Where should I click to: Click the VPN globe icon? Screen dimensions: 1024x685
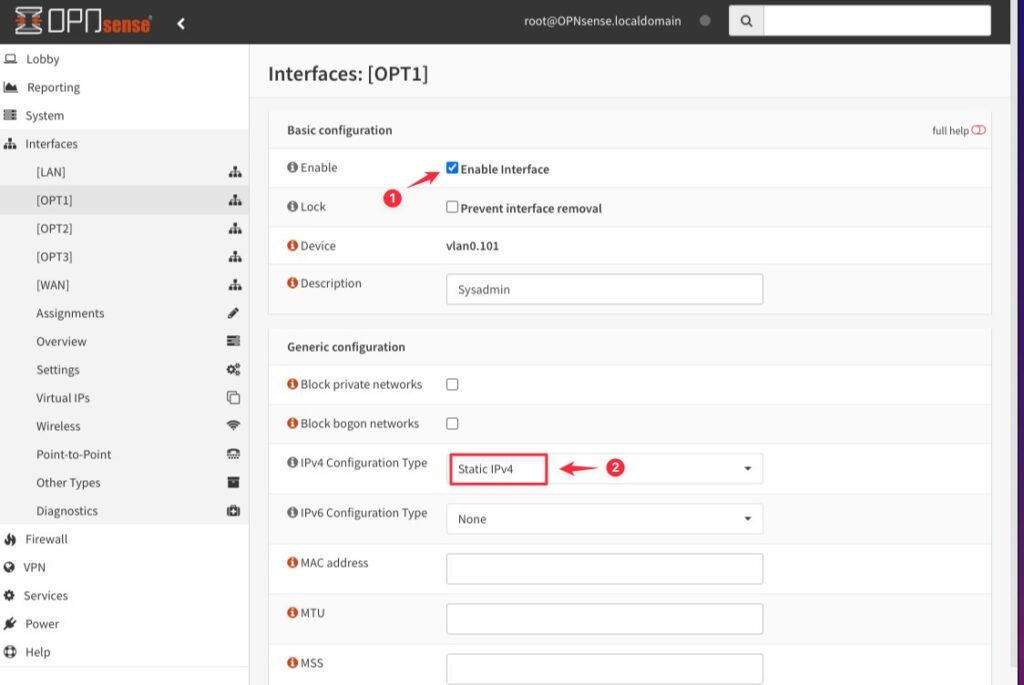9,567
